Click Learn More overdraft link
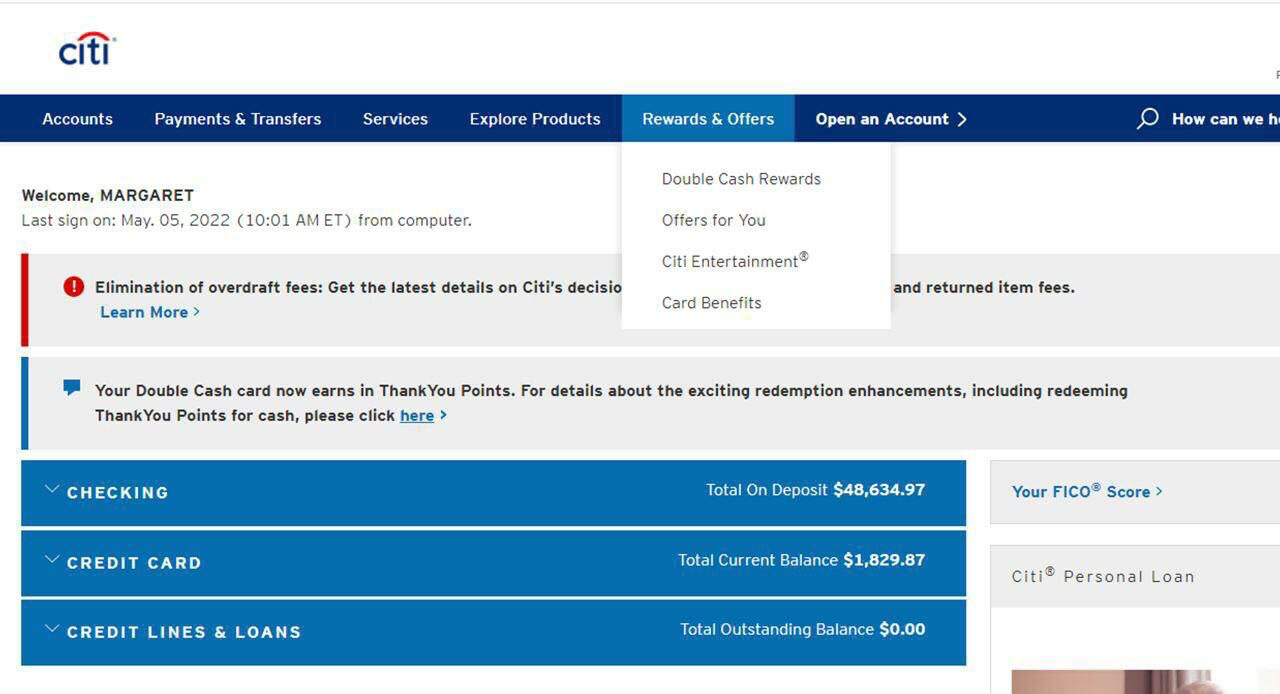Viewport: 1280px width, 694px height. pos(150,312)
